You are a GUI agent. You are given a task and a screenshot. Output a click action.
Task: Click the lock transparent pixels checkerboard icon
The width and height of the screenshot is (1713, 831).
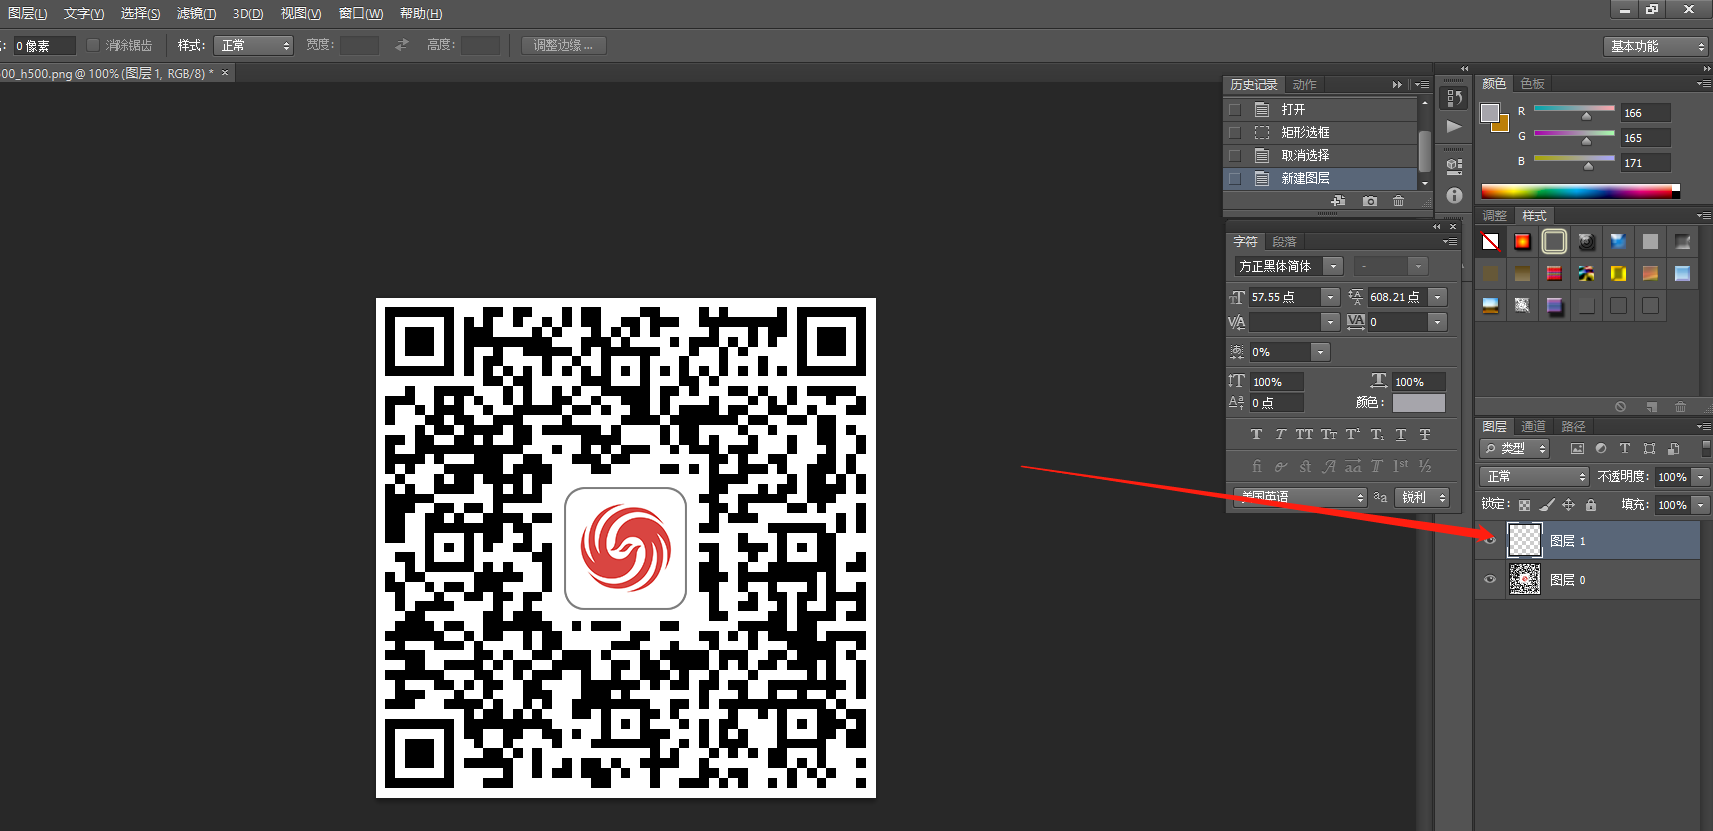[1524, 505]
